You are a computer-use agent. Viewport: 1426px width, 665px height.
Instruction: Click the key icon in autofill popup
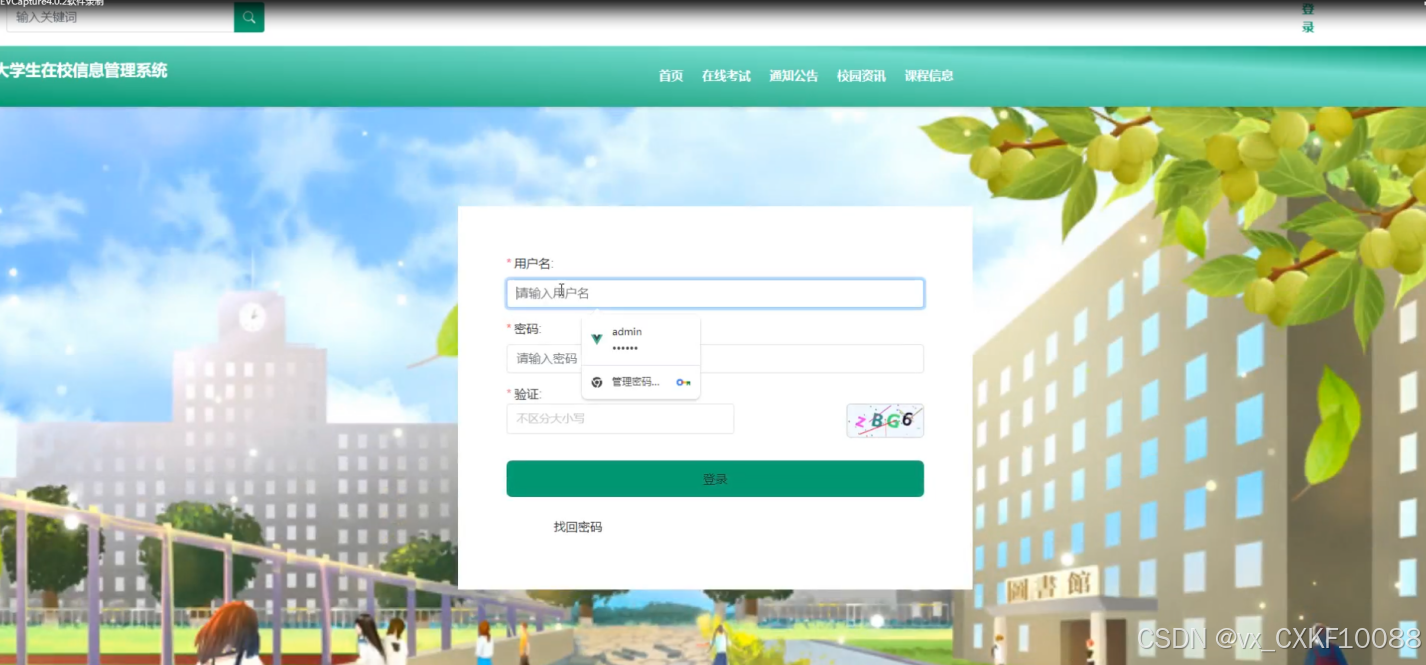pyautogui.click(x=683, y=382)
